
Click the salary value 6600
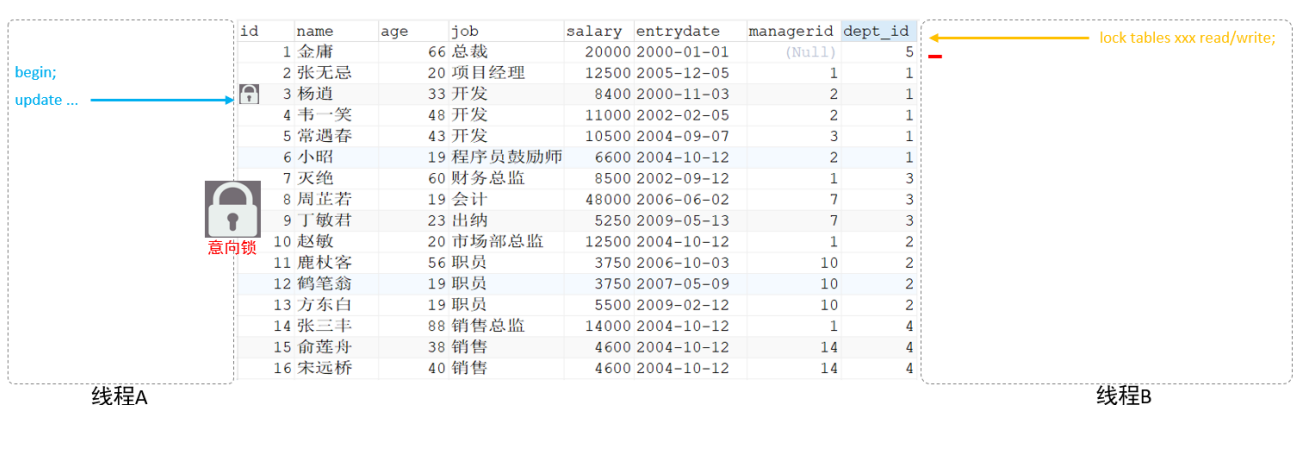pos(613,157)
